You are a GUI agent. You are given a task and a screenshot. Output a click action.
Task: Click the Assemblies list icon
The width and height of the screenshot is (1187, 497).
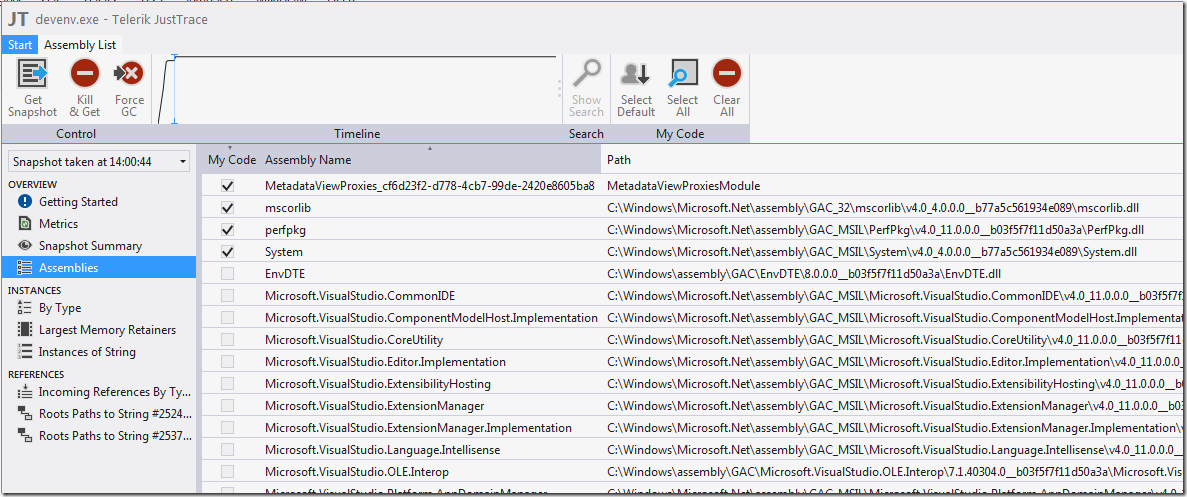[25, 268]
